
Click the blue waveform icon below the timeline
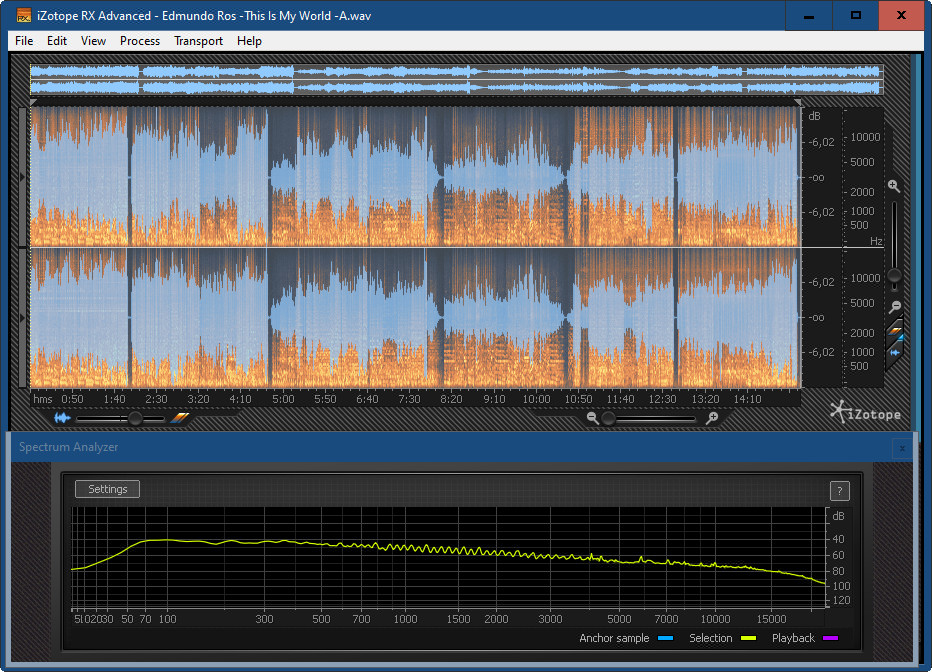pyautogui.click(x=63, y=418)
